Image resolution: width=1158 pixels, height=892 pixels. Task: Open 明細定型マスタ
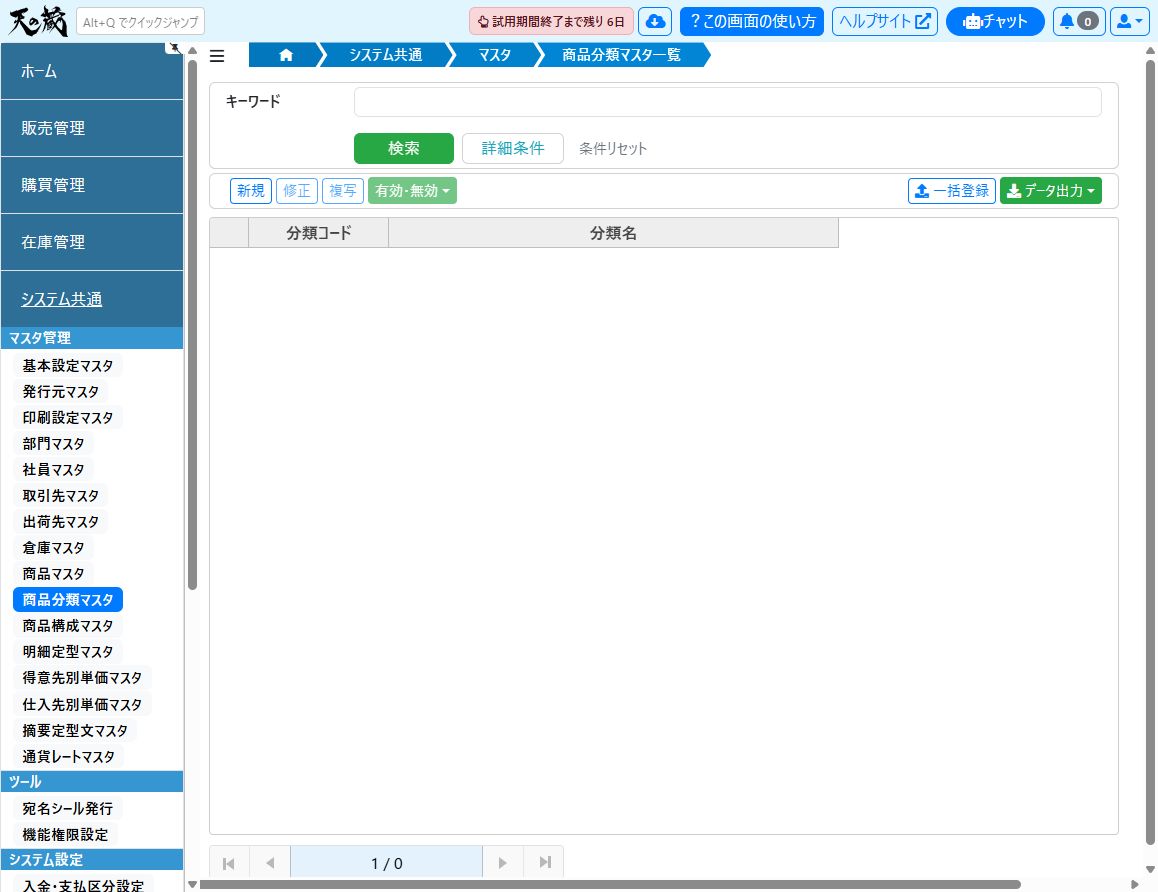tap(68, 652)
